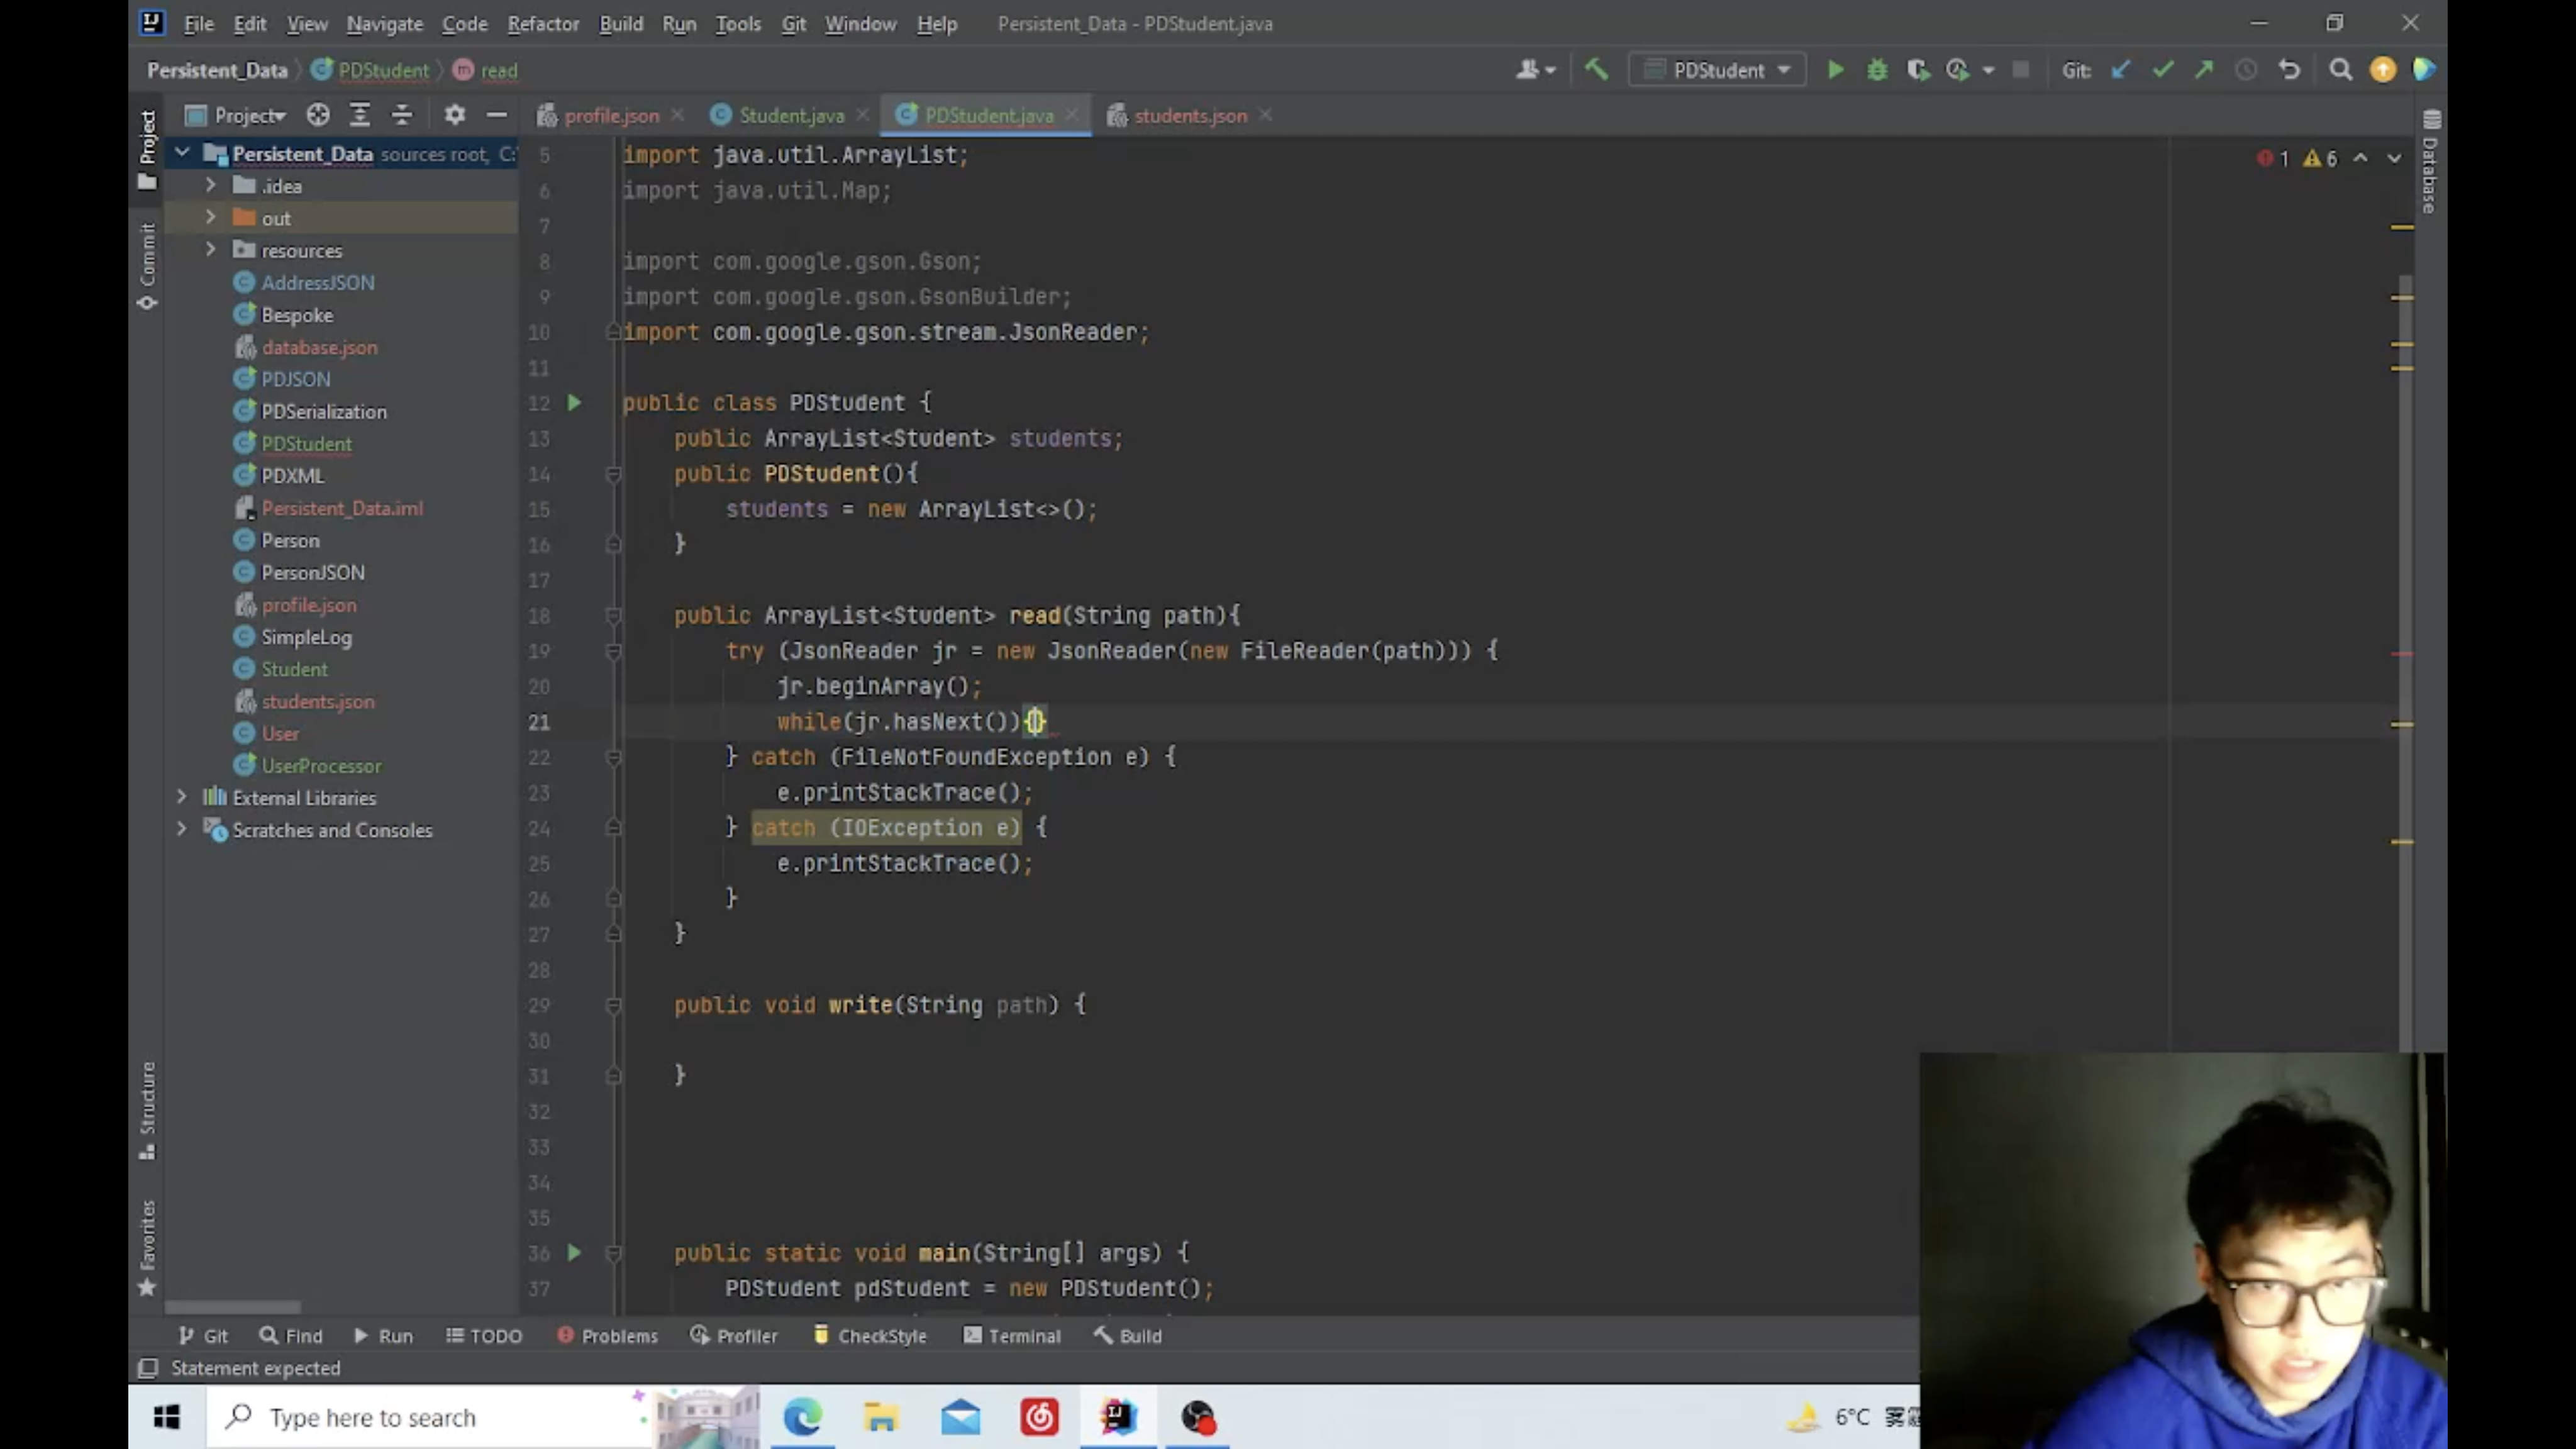
Task: Collapse the Persistent_Data root node
Action: coord(182,153)
